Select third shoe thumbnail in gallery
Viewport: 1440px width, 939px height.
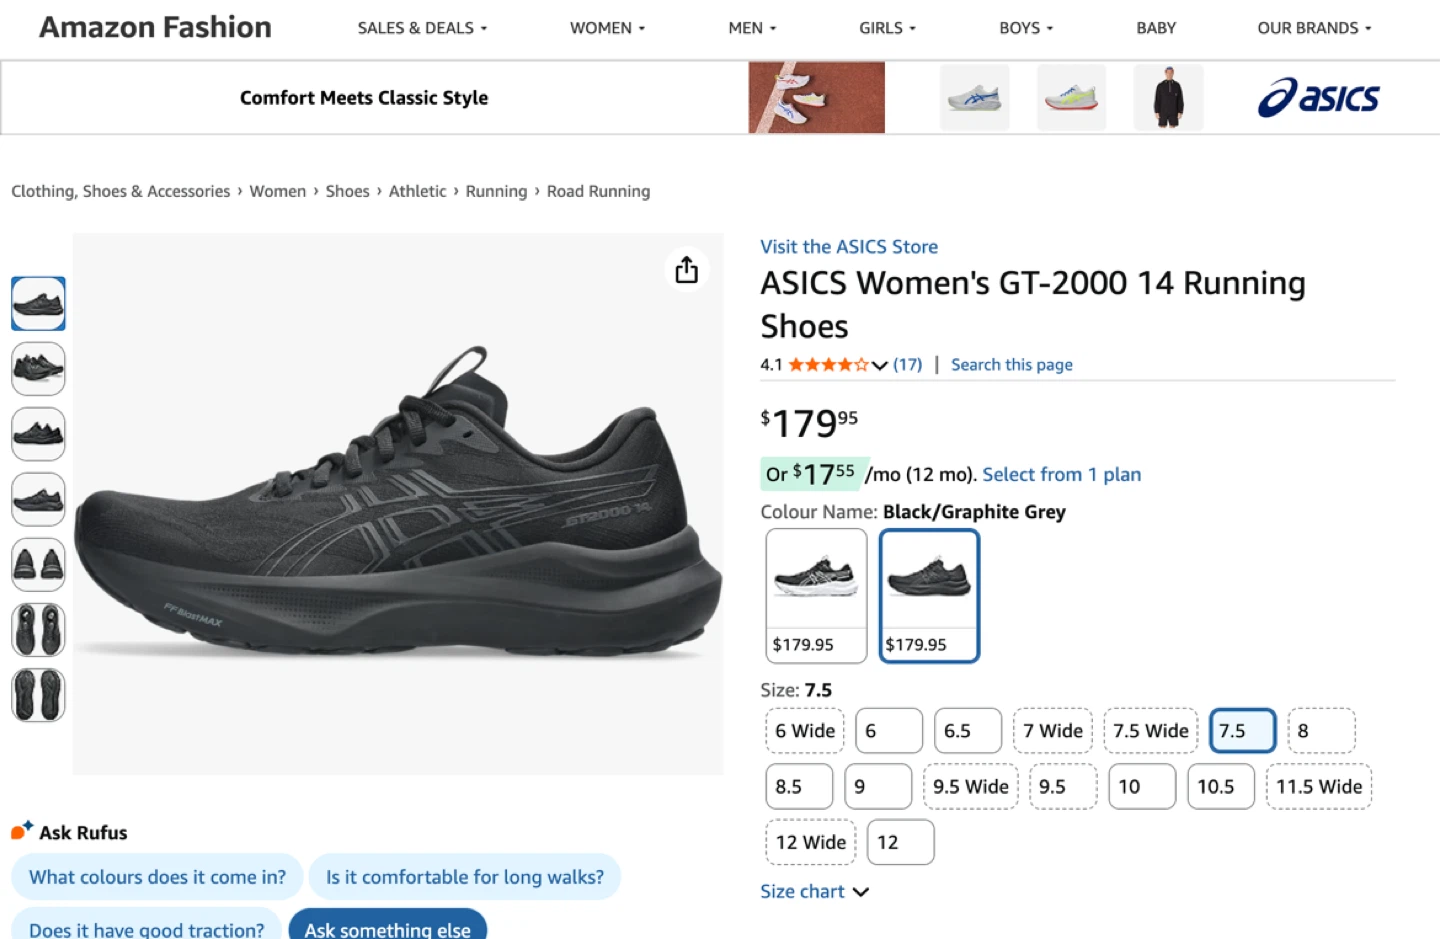(x=38, y=434)
